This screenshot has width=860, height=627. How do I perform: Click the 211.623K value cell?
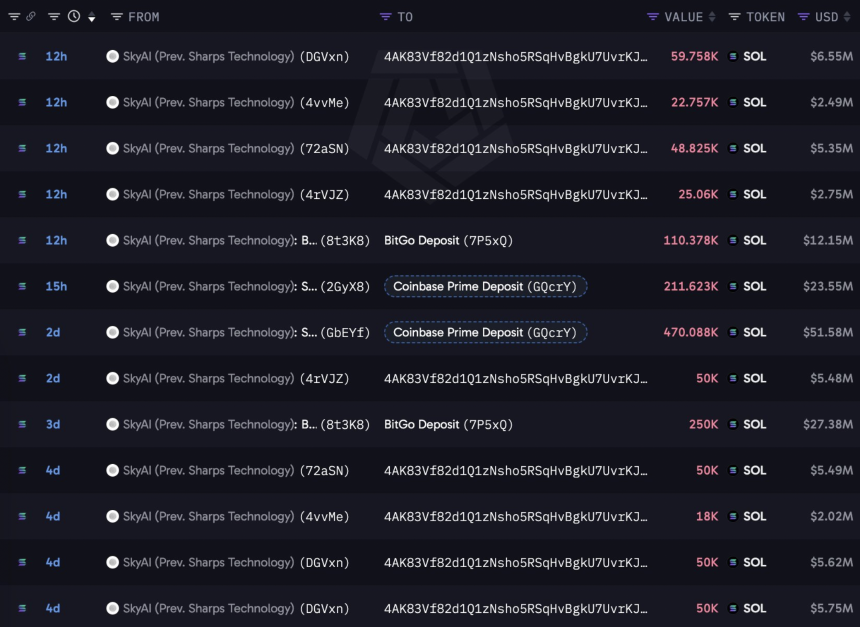click(x=691, y=286)
